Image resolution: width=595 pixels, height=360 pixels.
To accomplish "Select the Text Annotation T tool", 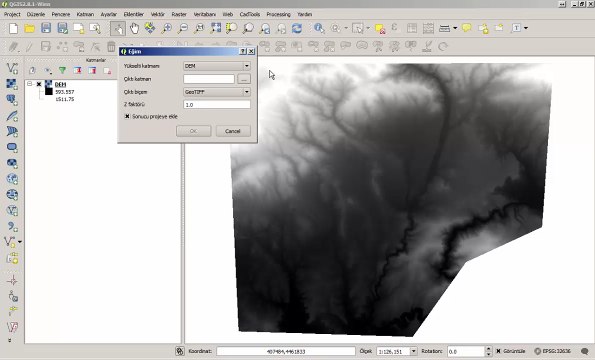I will coord(516,28).
